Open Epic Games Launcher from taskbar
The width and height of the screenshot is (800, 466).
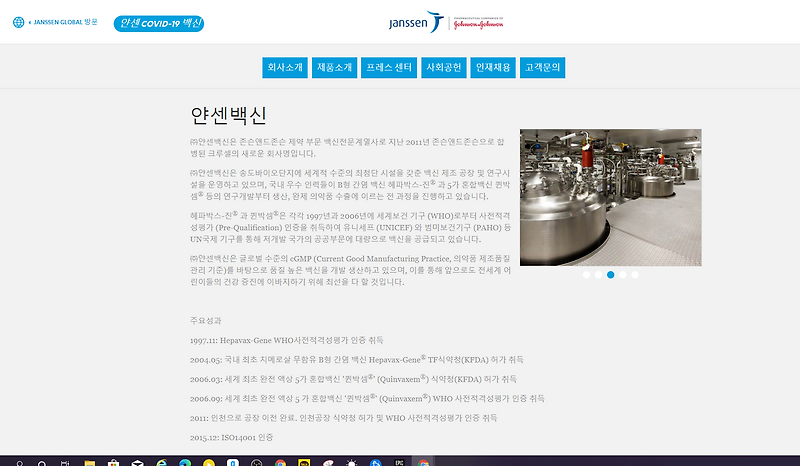(399, 462)
